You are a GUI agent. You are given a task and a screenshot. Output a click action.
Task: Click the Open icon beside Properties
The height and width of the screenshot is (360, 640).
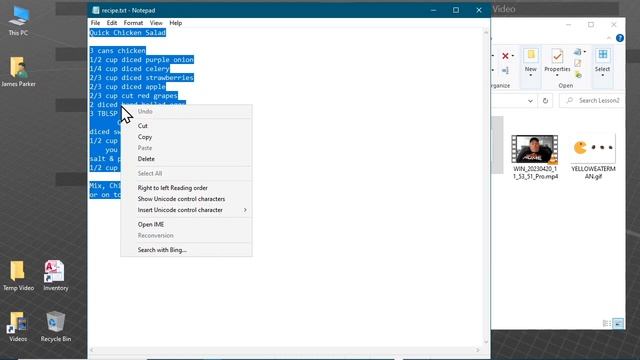578,52
